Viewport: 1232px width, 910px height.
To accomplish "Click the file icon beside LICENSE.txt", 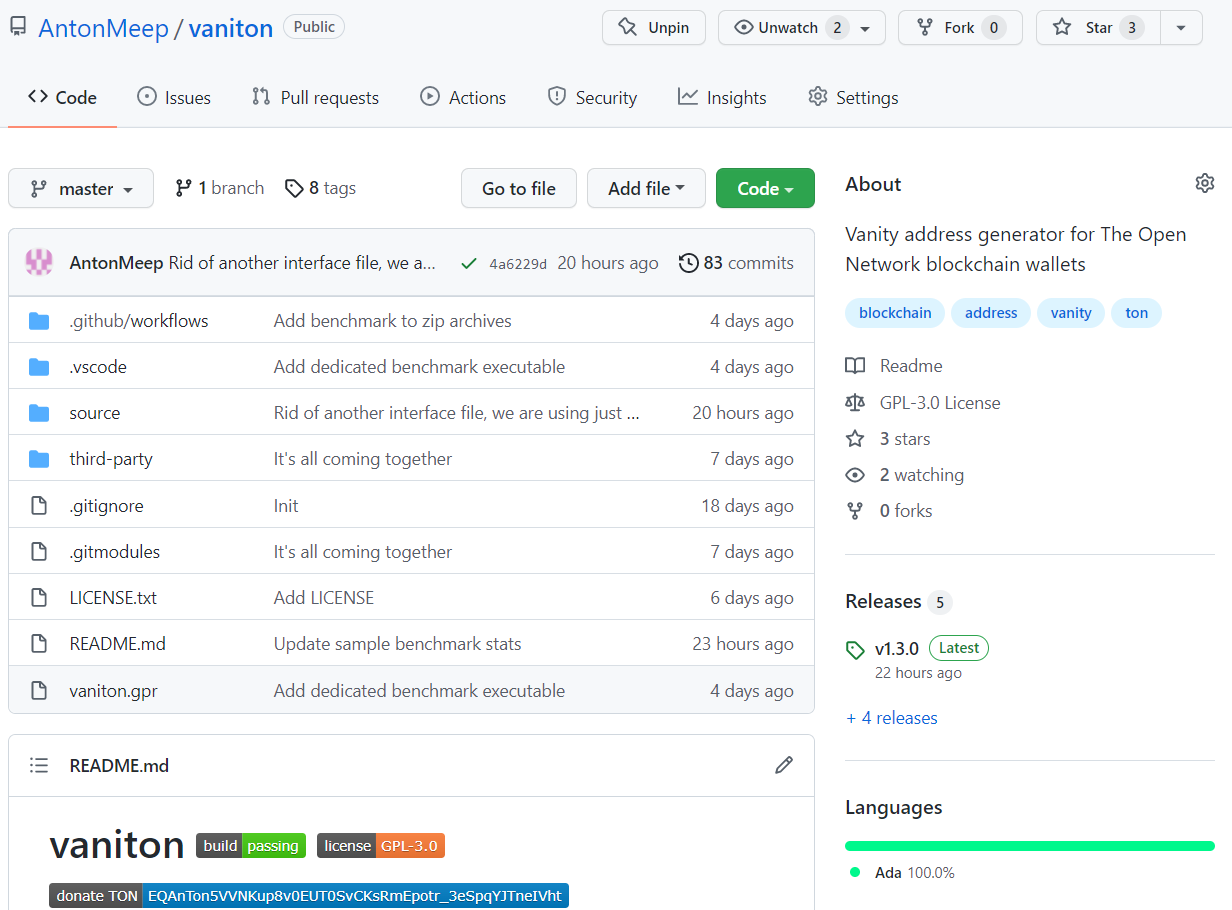I will pyautogui.click(x=39, y=598).
